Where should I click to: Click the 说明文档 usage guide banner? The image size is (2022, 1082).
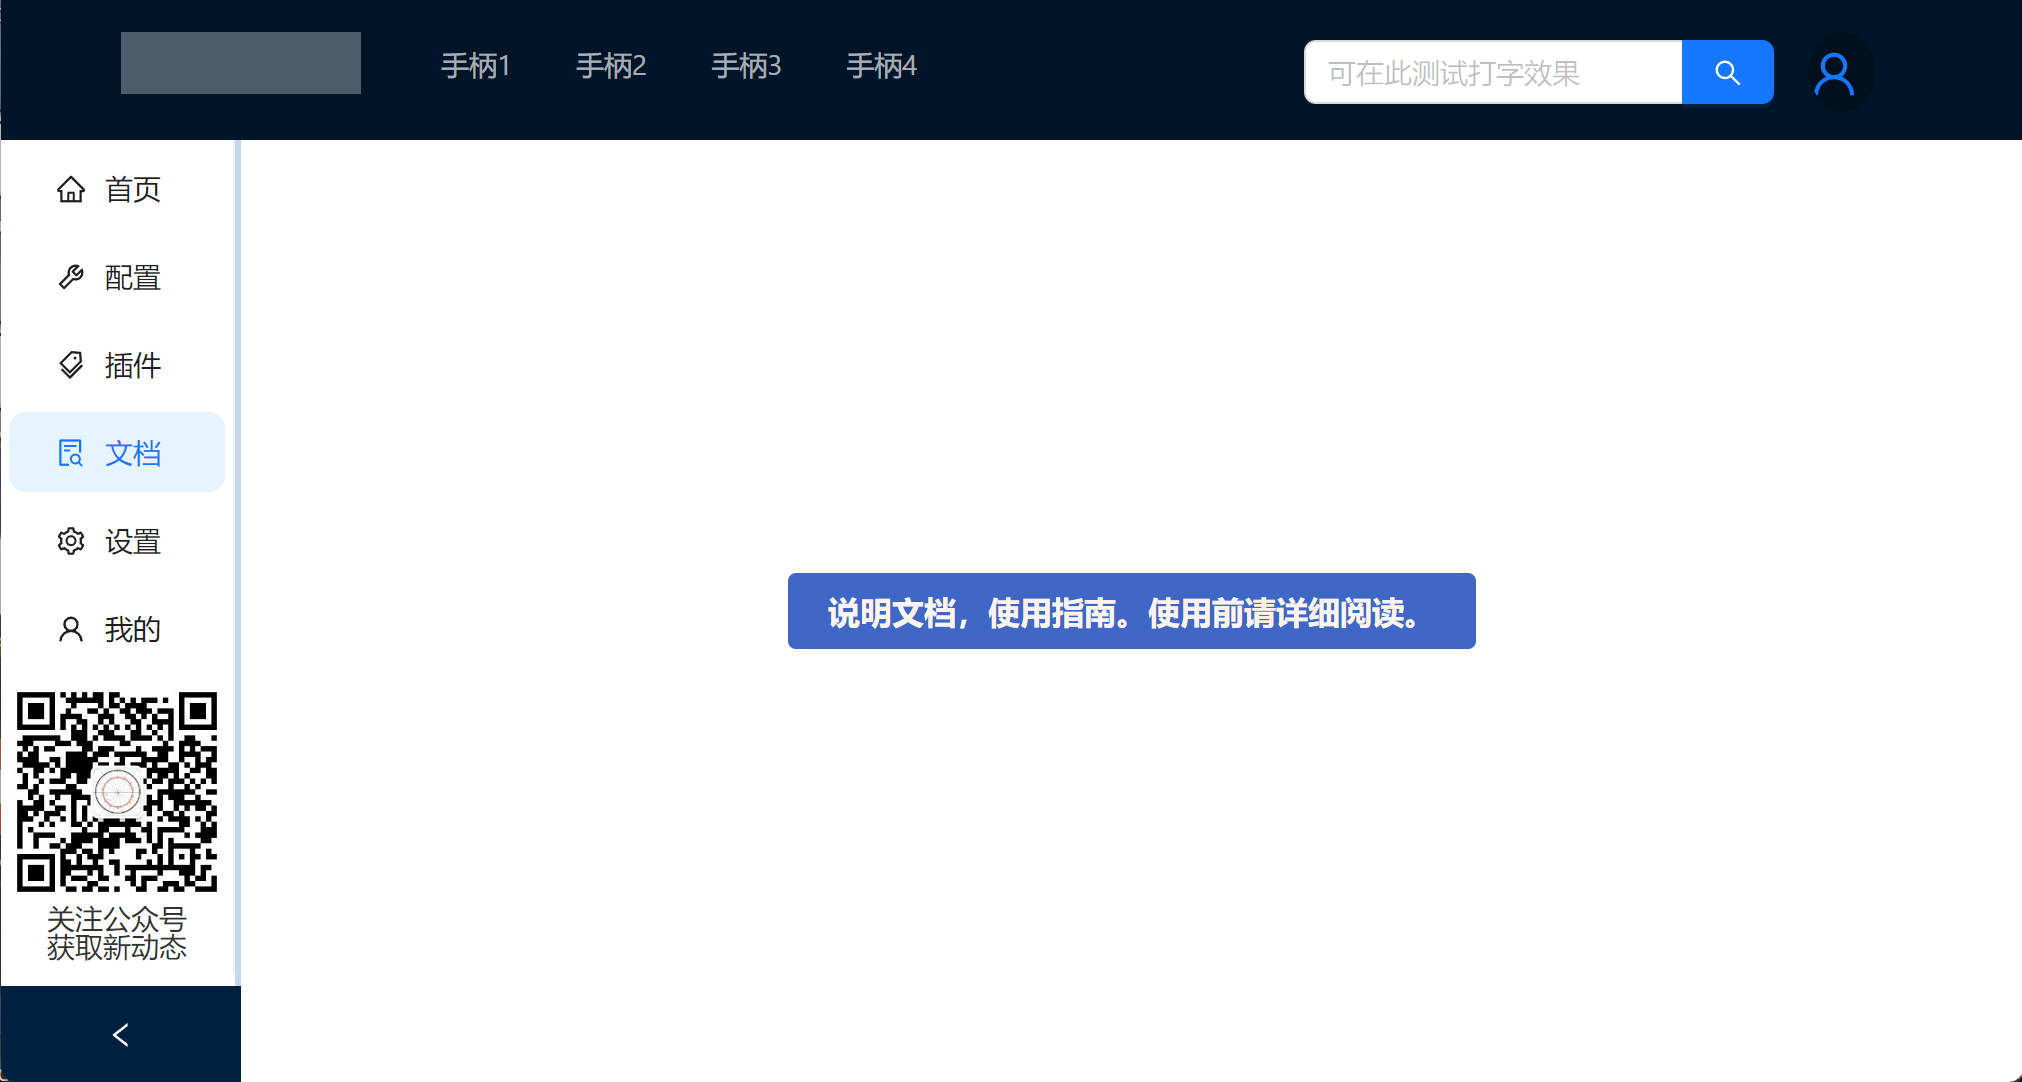(1131, 611)
